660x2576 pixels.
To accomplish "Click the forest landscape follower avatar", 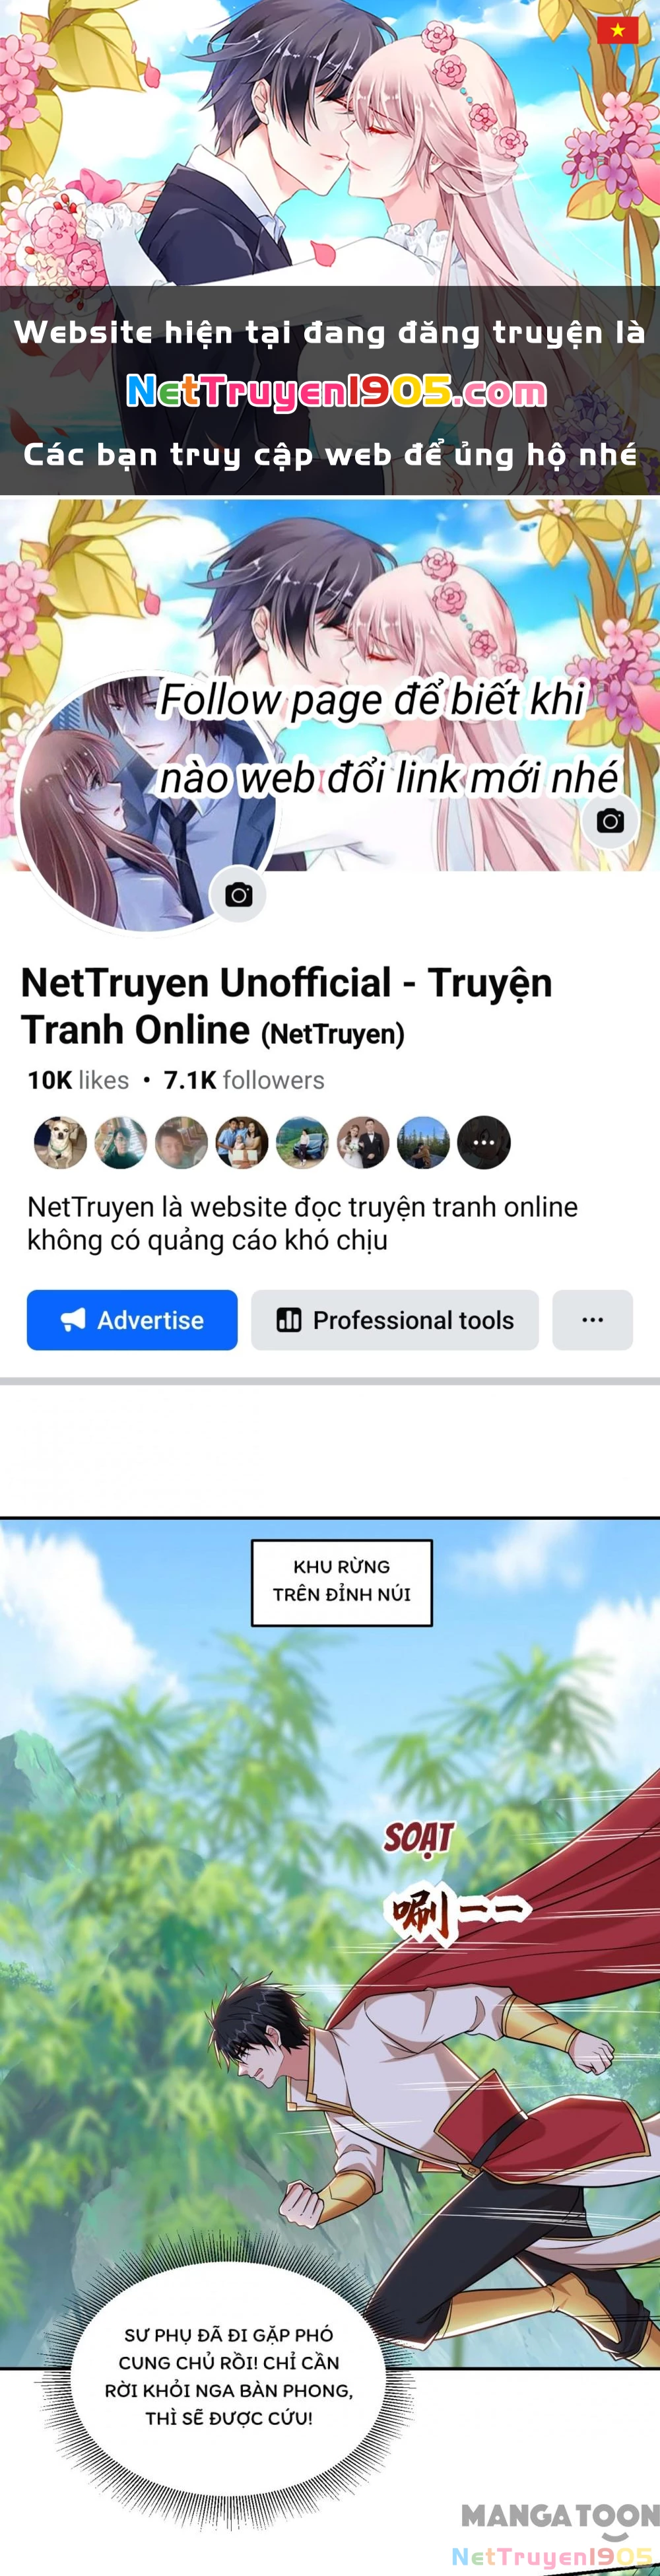I will pyautogui.click(x=423, y=1142).
